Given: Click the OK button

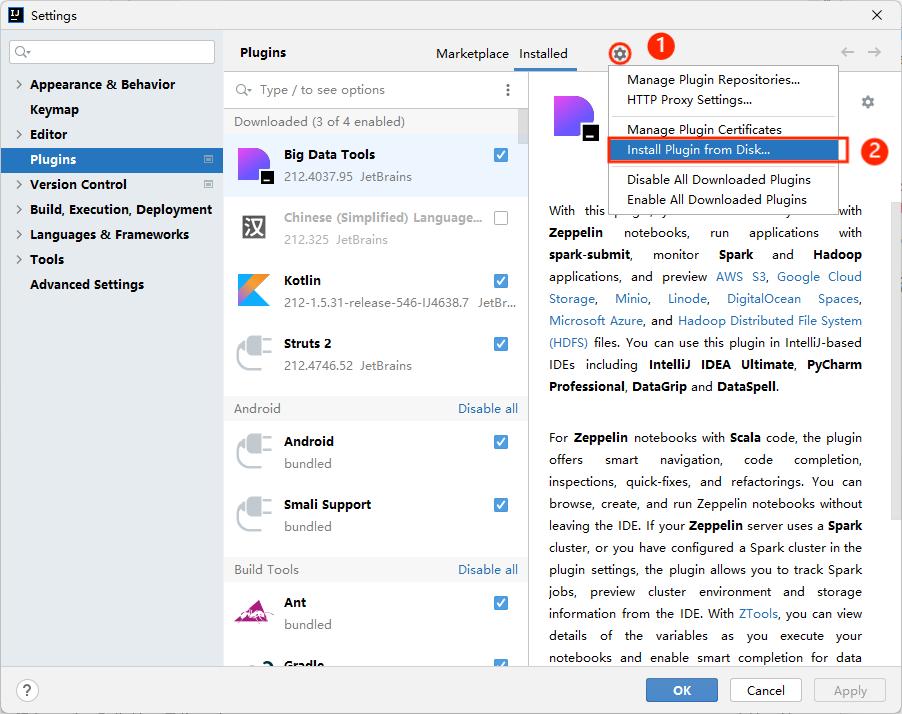Looking at the screenshot, I should pyautogui.click(x=682, y=690).
